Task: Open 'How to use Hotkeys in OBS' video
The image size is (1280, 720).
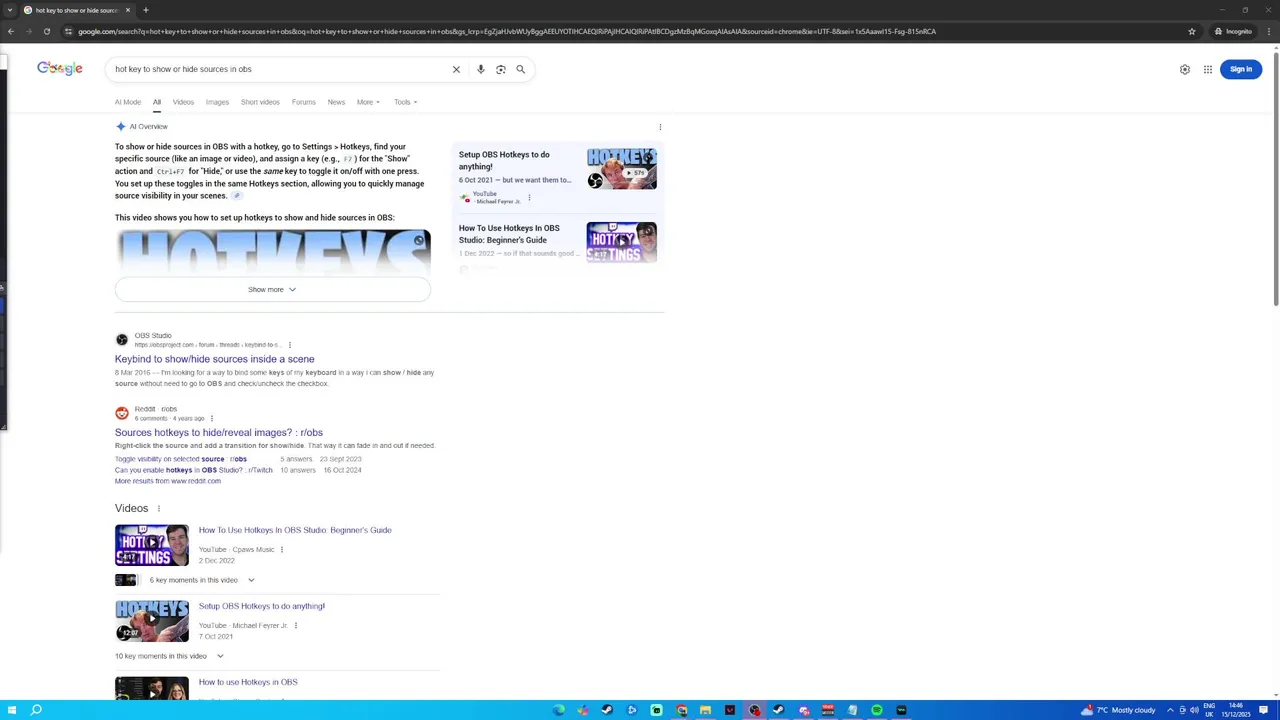Action: pos(248,682)
